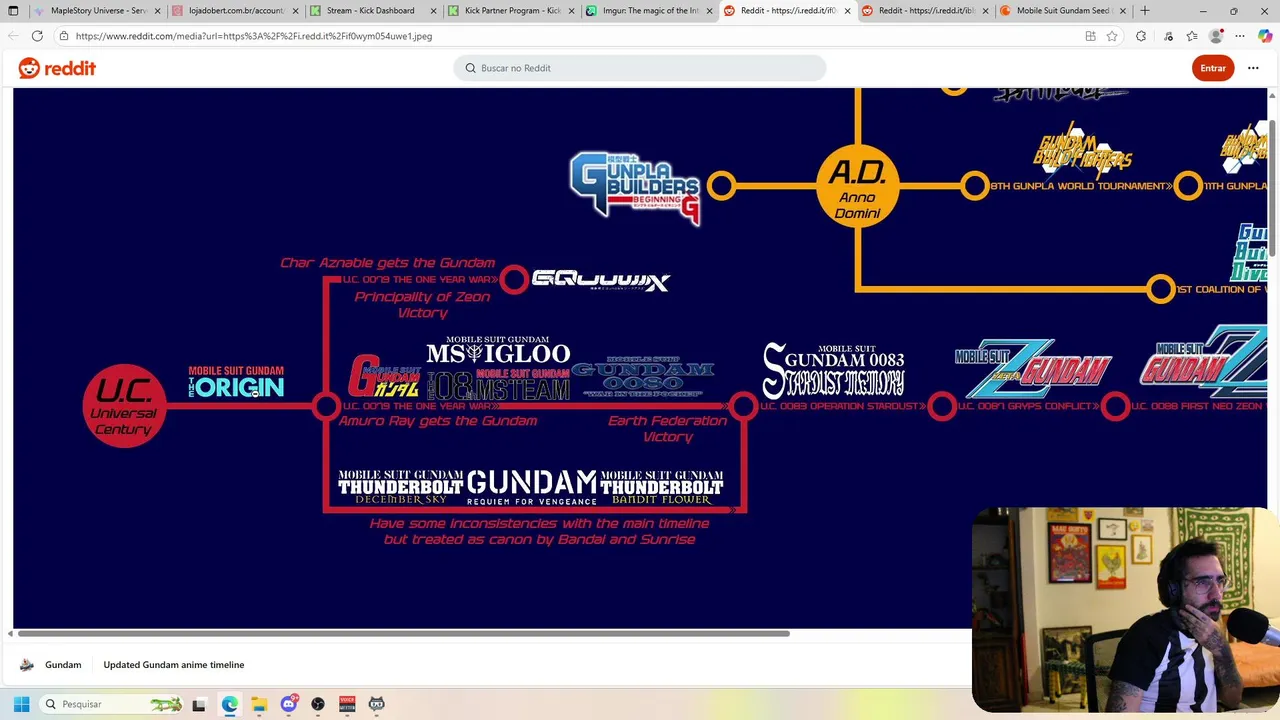Click the orange Entrar login button
This screenshot has height=720, width=1280.
coord(1213,68)
